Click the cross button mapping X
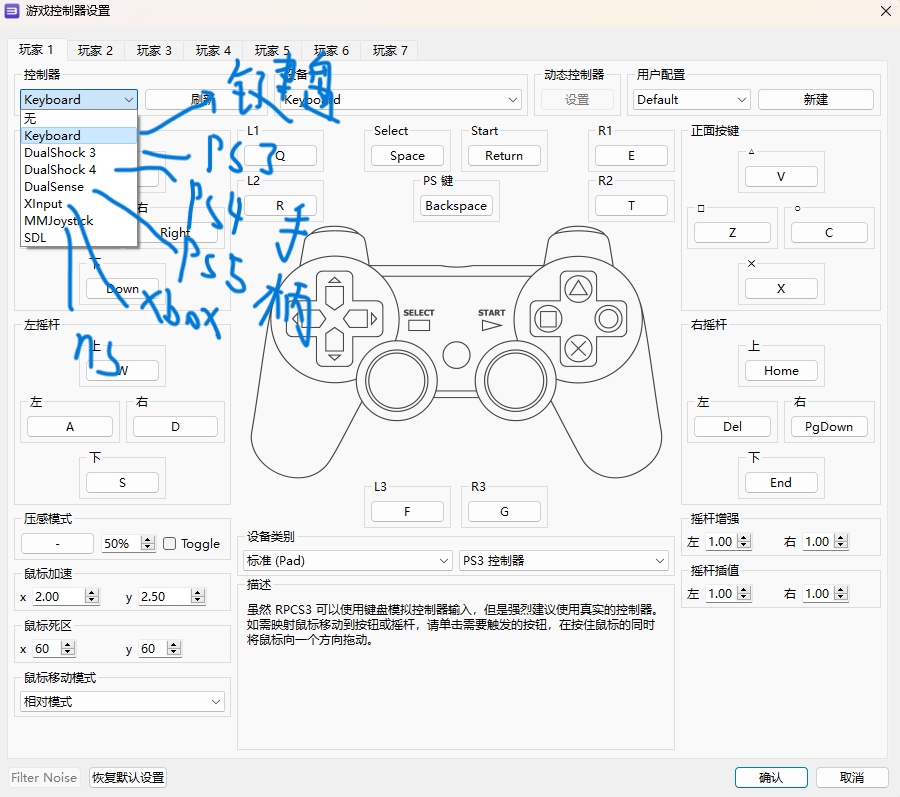The width and height of the screenshot is (900, 797). tap(780, 288)
